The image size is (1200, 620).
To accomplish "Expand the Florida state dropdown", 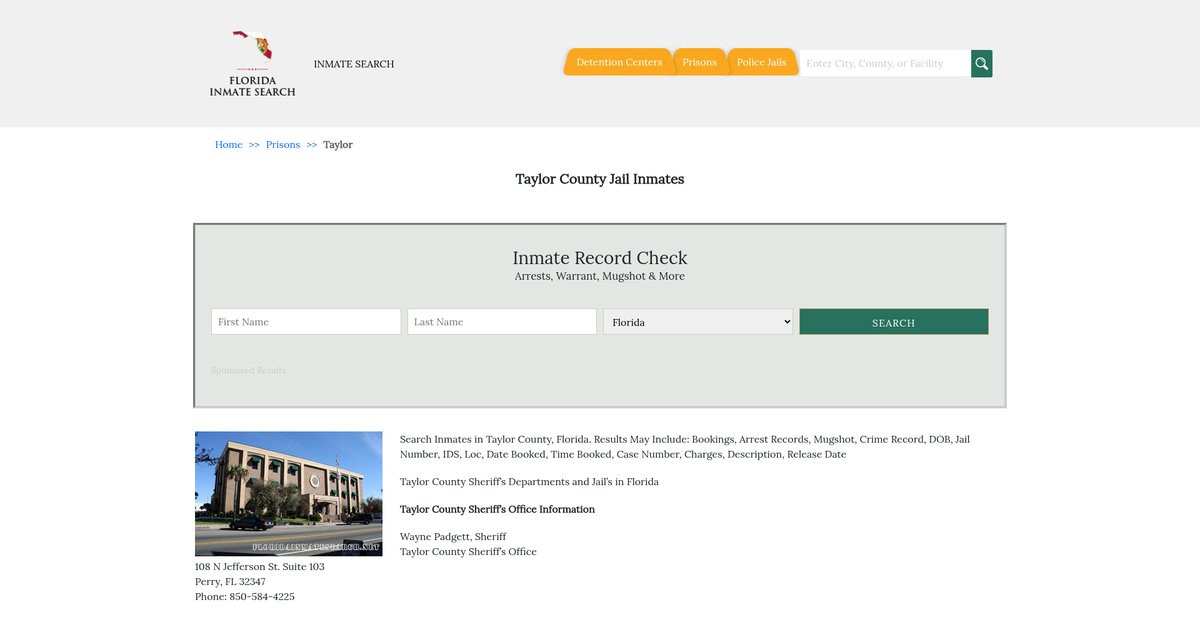I will click(x=698, y=322).
